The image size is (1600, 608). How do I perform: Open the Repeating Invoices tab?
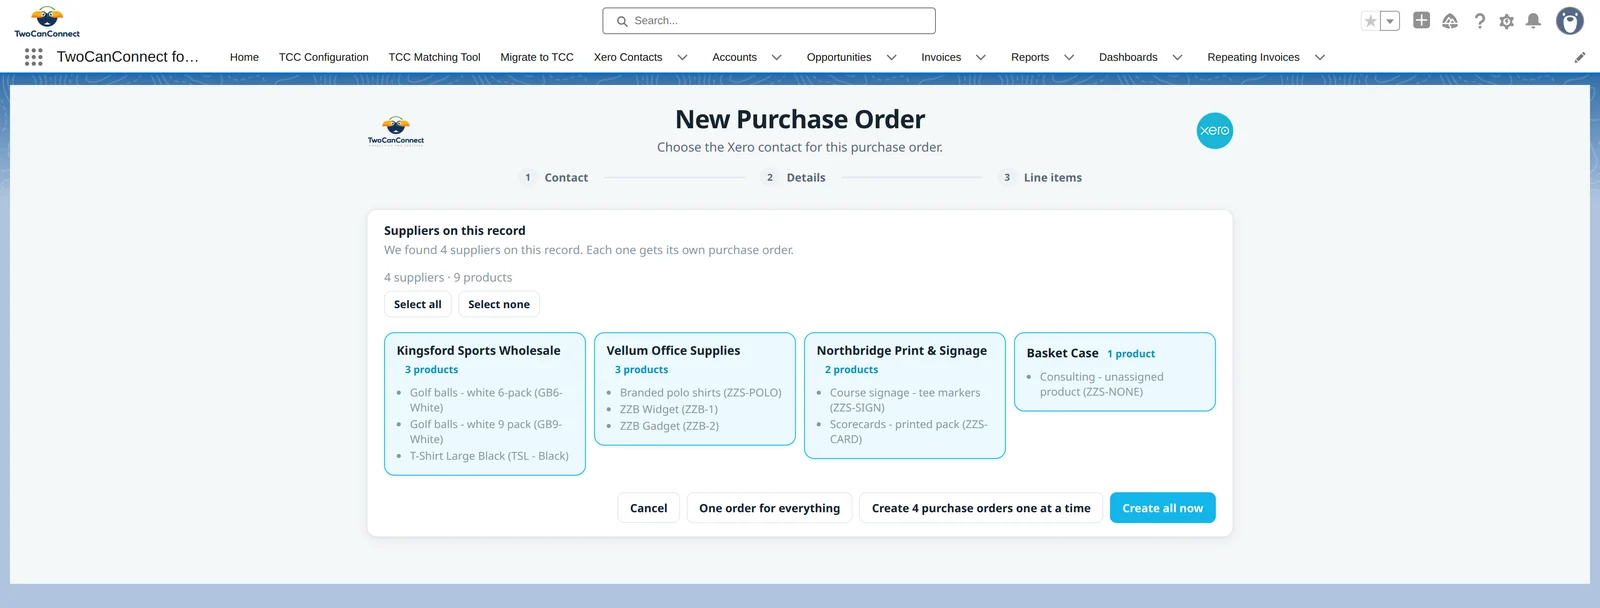click(x=1253, y=57)
